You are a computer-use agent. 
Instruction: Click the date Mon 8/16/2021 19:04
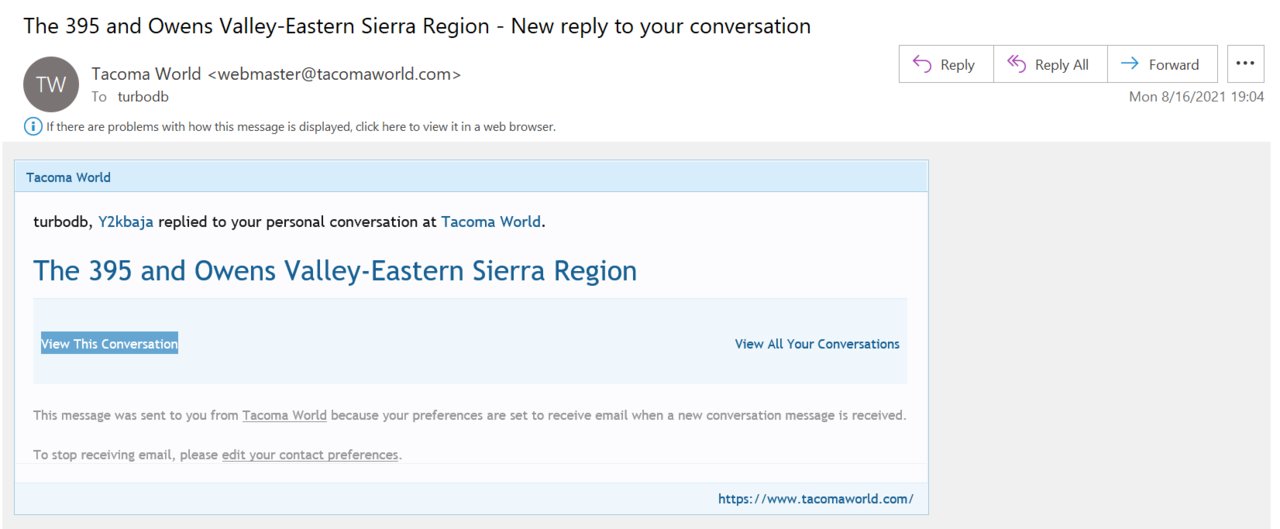click(x=1196, y=97)
